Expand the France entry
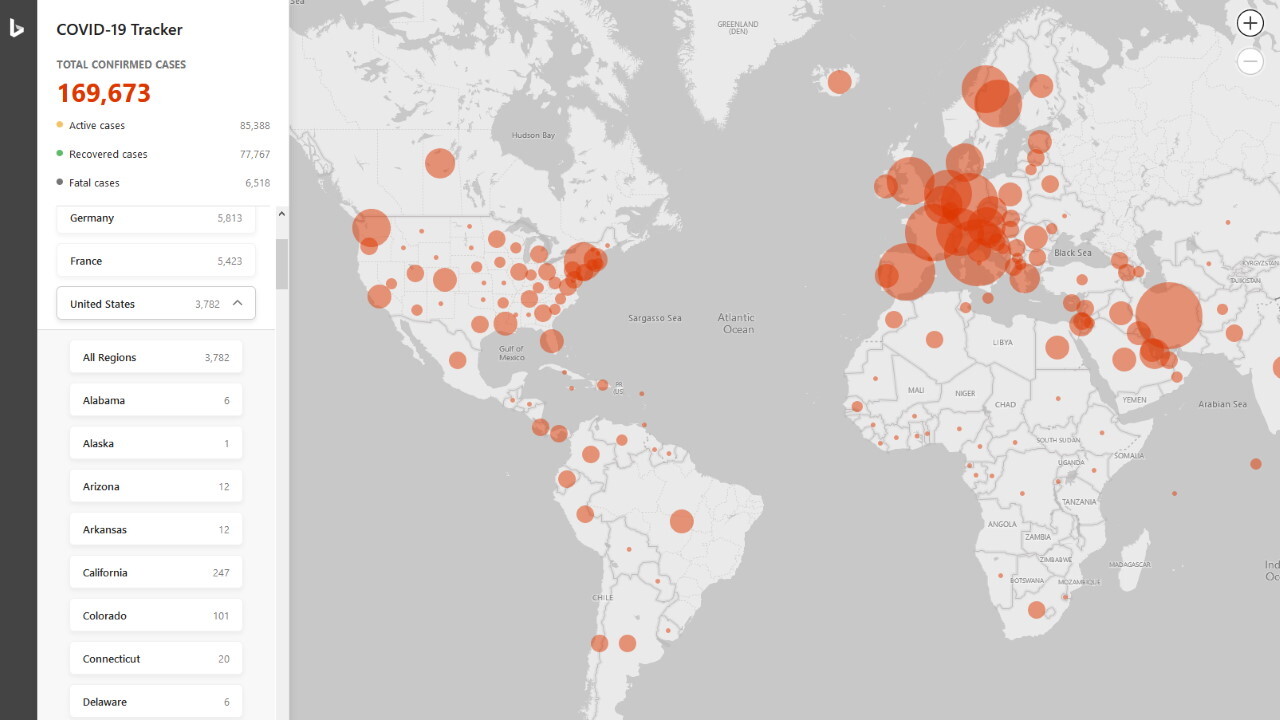Image resolution: width=1280 pixels, height=720 pixels. (x=155, y=260)
